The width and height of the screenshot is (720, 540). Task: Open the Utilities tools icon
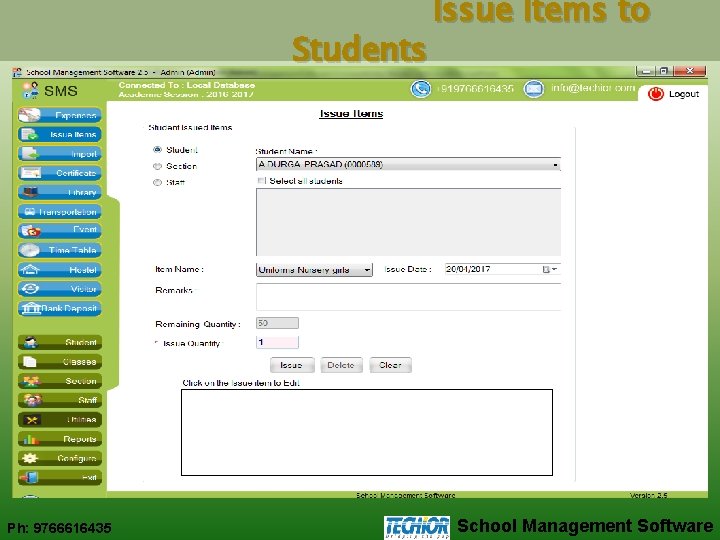[31, 420]
